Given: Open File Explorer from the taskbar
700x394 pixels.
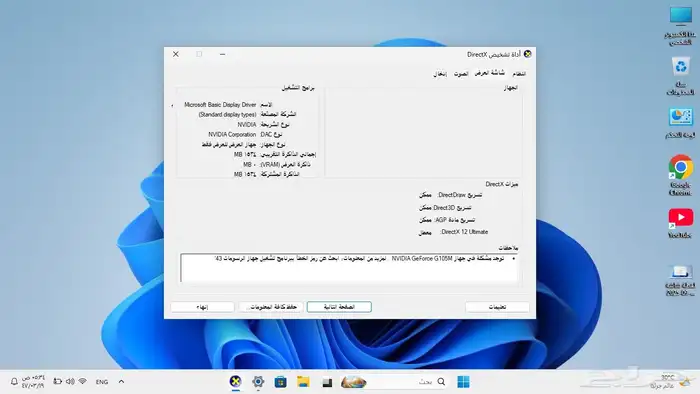Looking at the screenshot, I should (304, 382).
